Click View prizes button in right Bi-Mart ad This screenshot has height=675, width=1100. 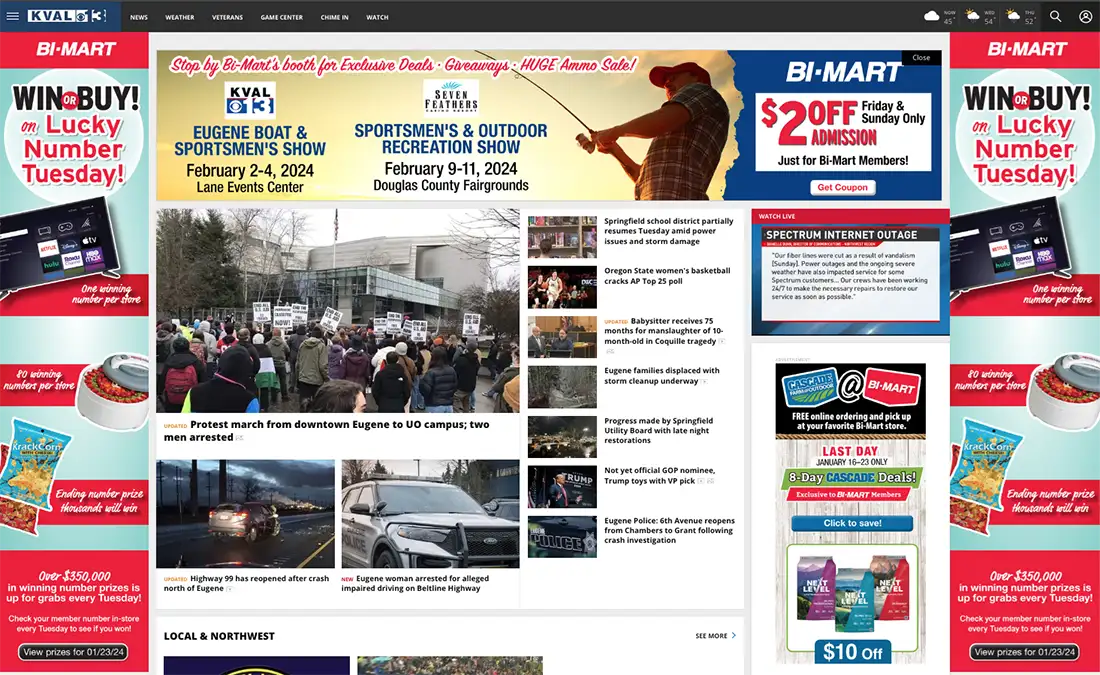pyautogui.click(x=1024, y=652)
